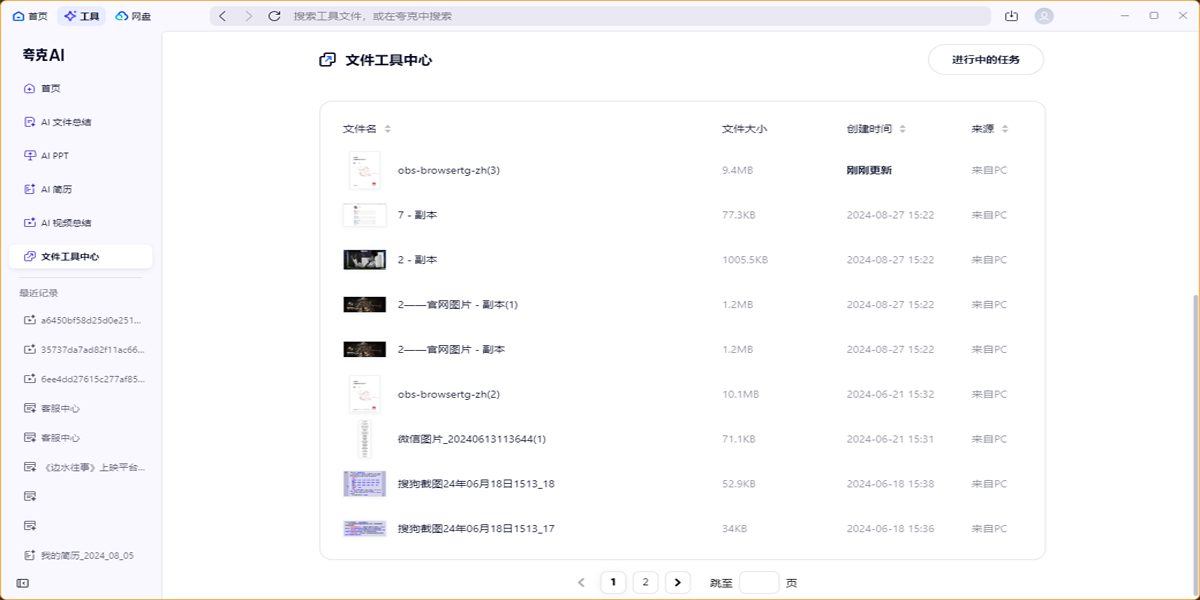Click the 夸克AI sidebar title
Screen dimensions: 1200x600
click(43, 54)
